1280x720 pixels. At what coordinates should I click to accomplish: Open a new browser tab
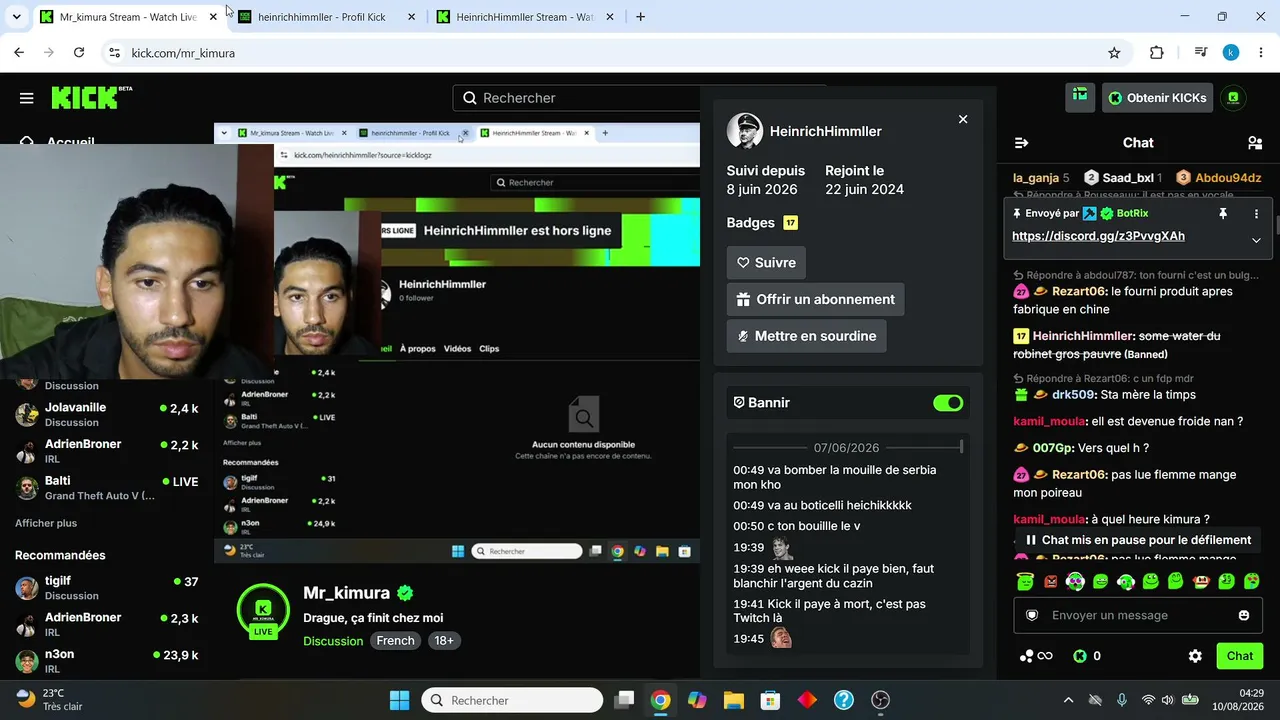click(x=641, y=17)
